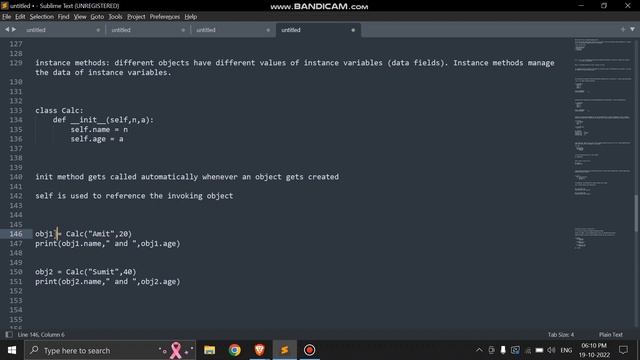640x360 pixels.
Task: Open the View menu
Action: [x=80, y=17]
